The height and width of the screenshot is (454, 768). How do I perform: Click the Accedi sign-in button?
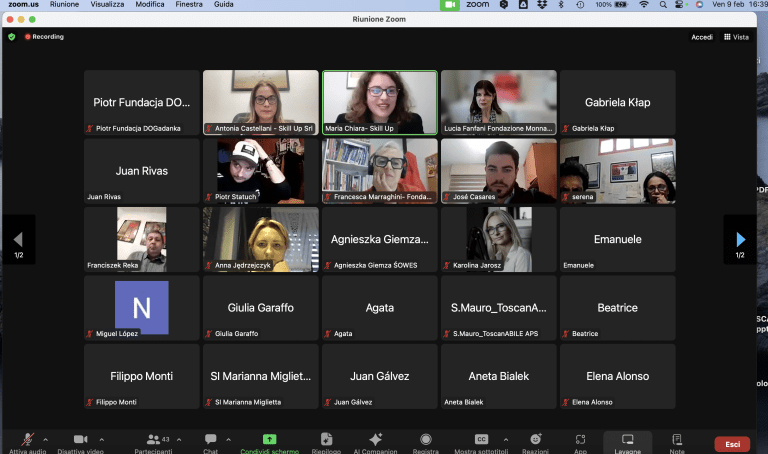click(702, 37)
